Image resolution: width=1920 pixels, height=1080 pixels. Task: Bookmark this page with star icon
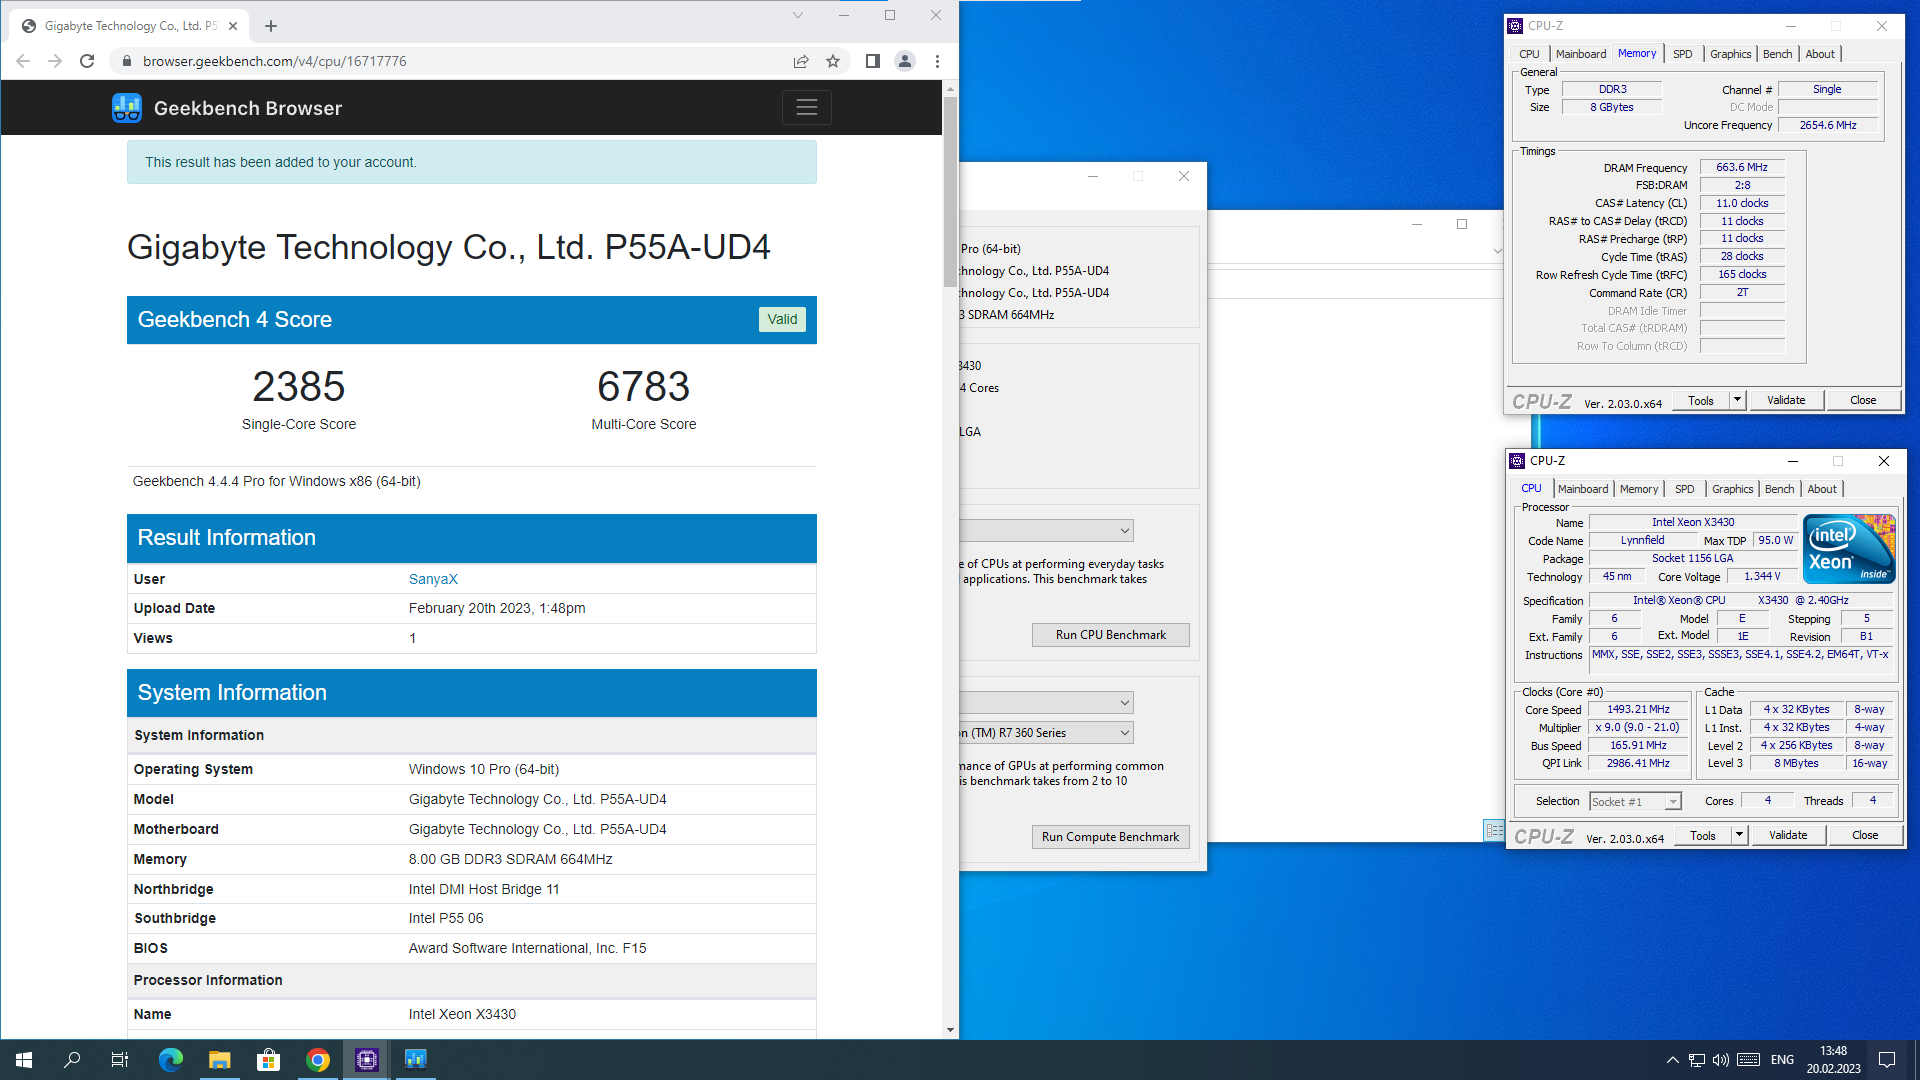(x=833, y=61)
